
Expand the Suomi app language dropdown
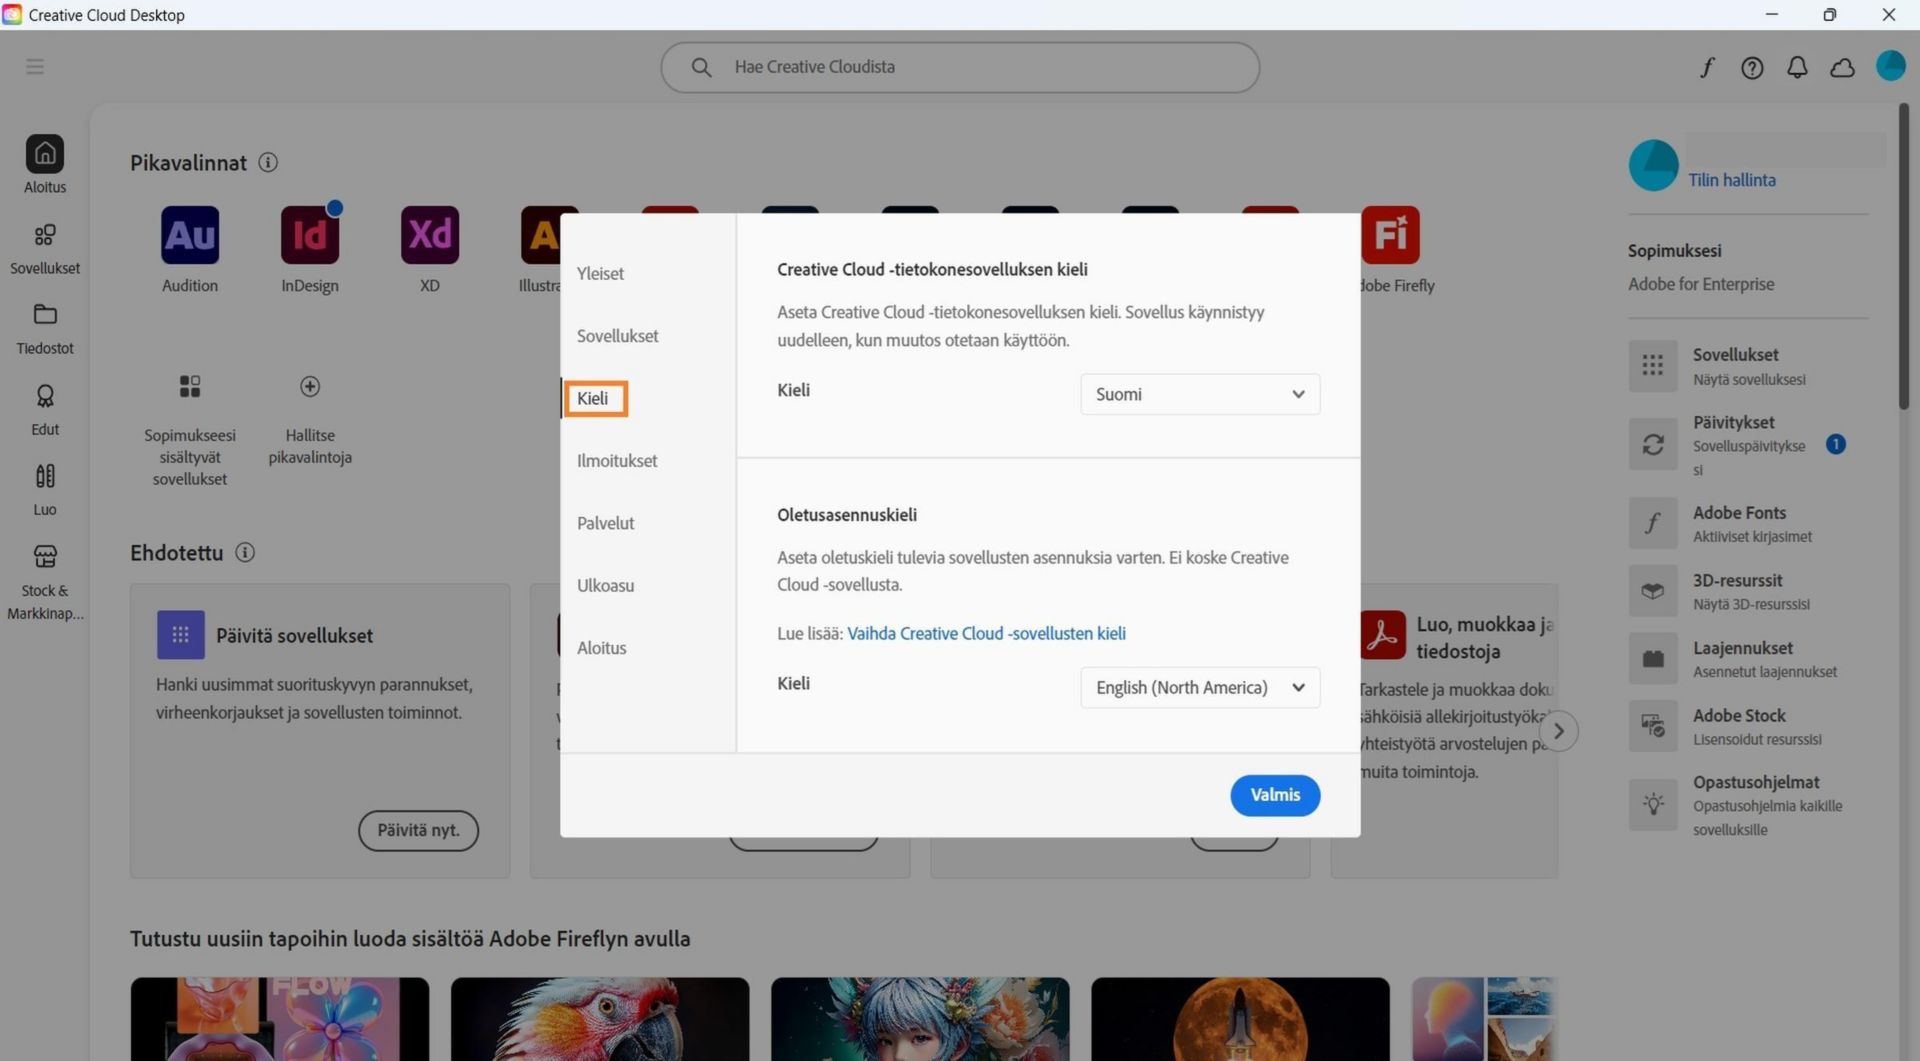coord(1200,394)
